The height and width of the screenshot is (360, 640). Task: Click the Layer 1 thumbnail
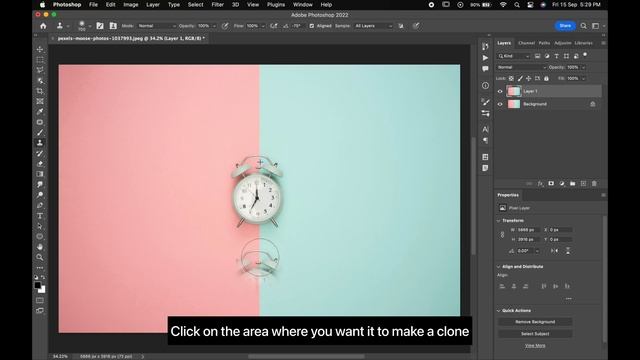point(514,91)
